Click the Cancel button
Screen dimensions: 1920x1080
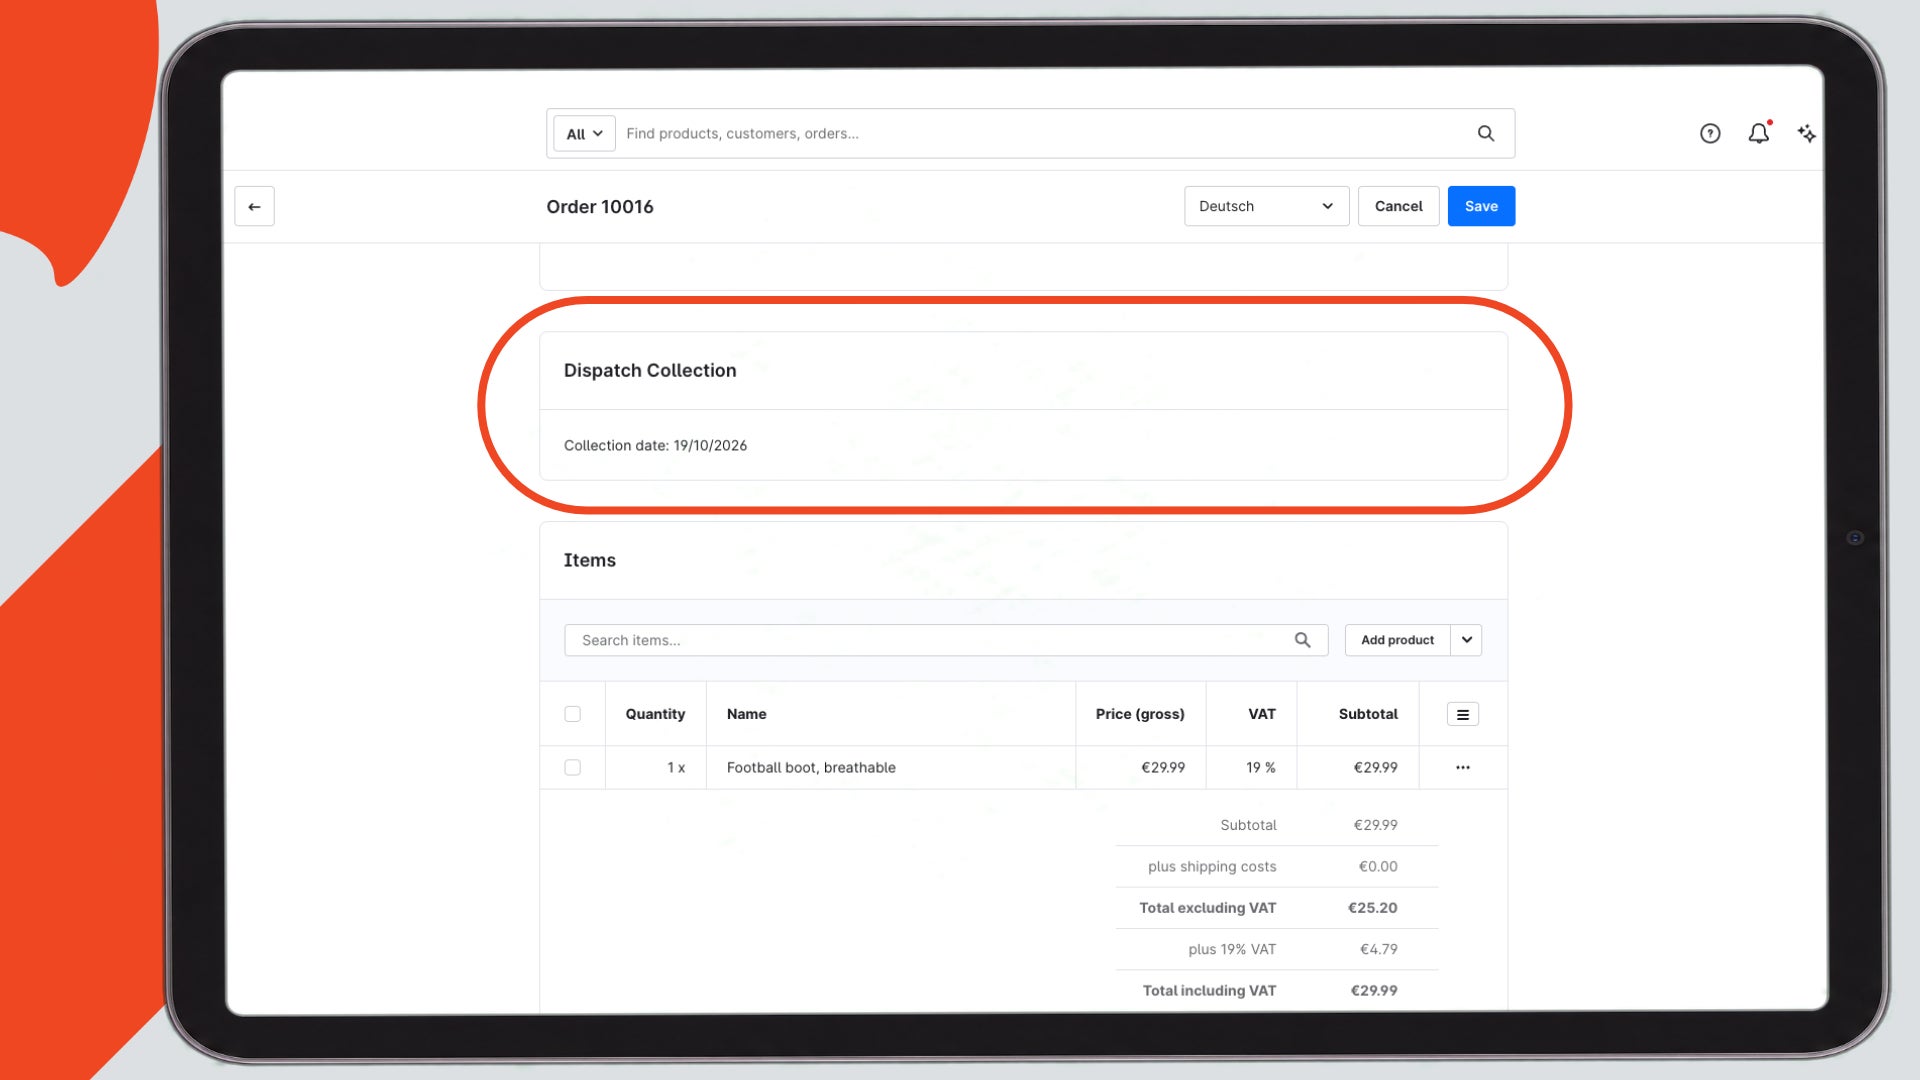(x=1398, y=206)
